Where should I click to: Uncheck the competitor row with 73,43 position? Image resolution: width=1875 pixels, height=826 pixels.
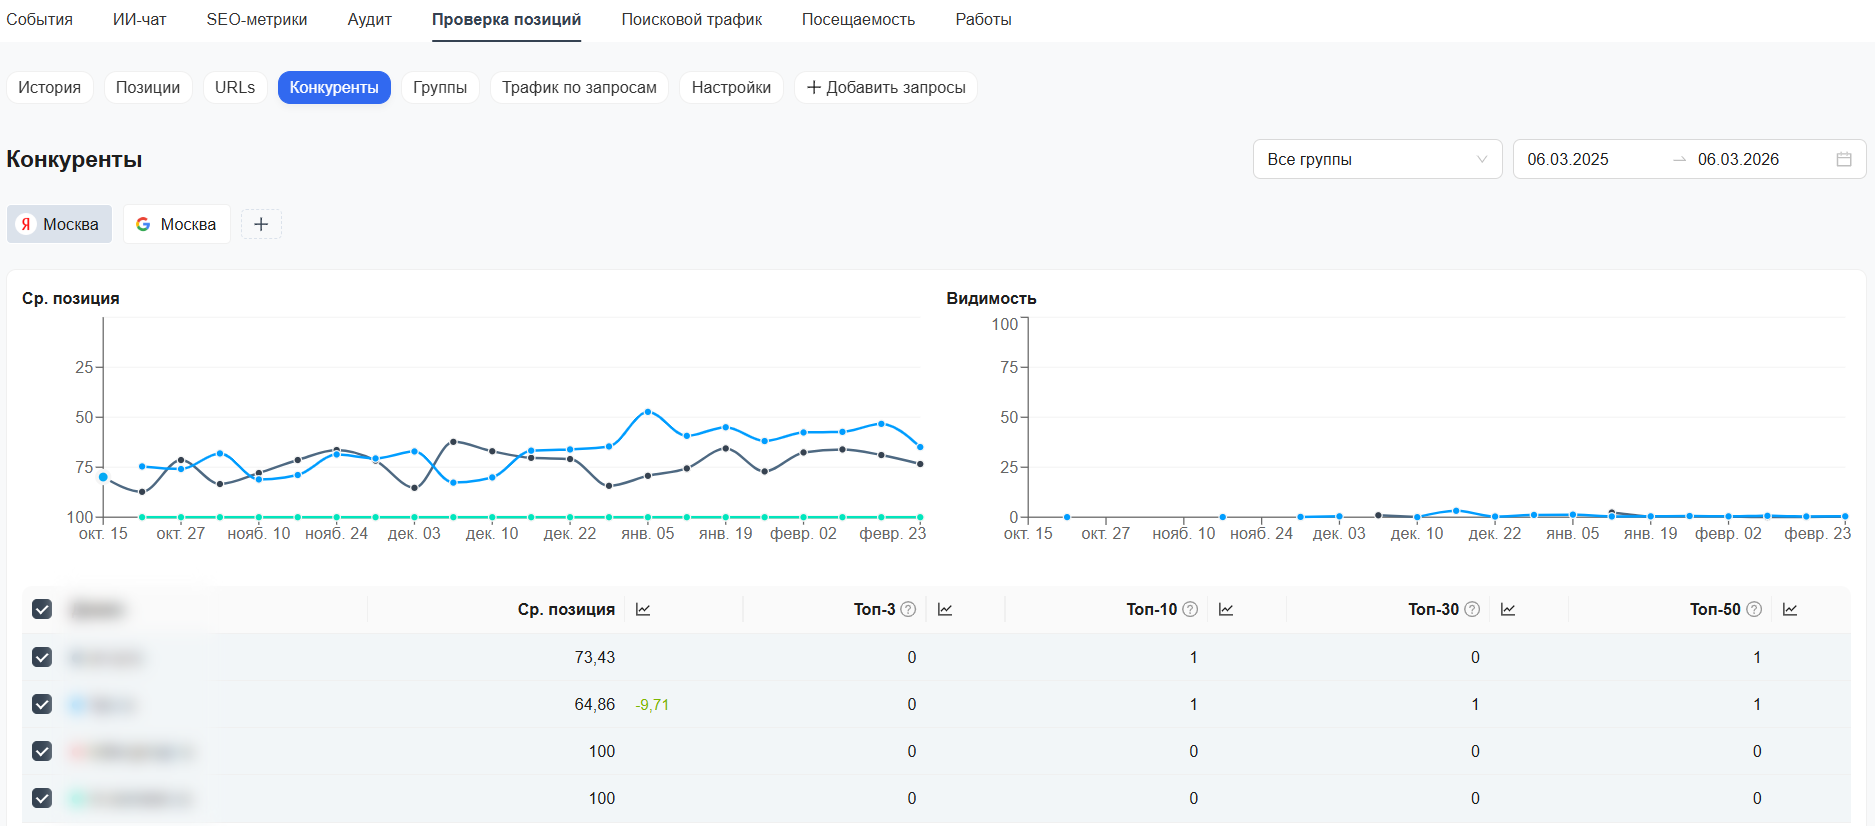tap(42, 657)
